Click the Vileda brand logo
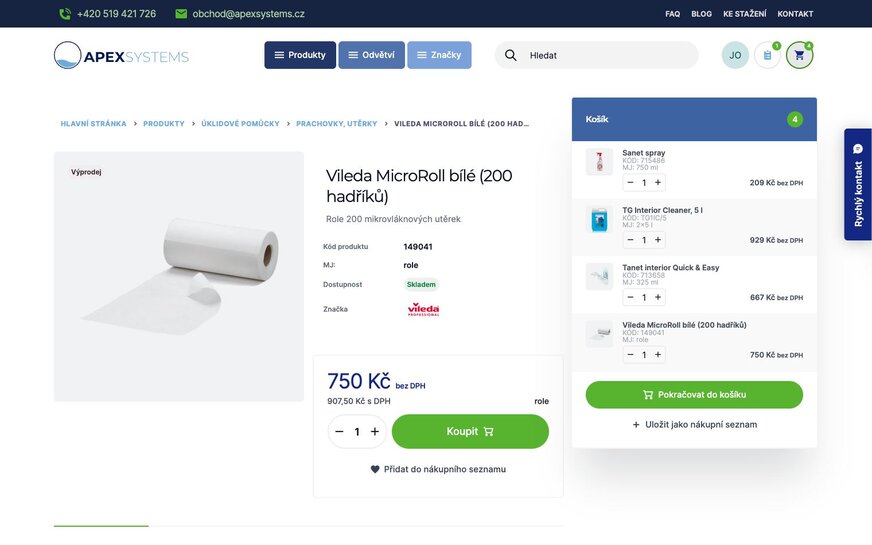Screen dimensions: 872x545 pos(423,309)
